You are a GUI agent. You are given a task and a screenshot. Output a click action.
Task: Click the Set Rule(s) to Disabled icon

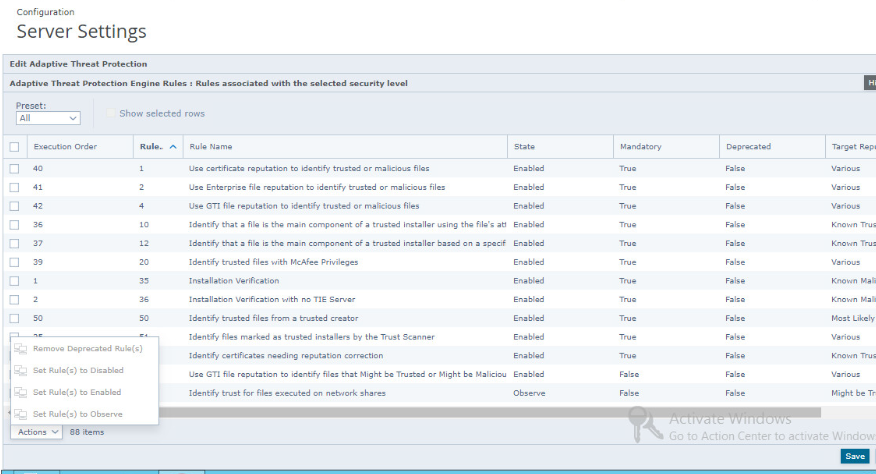click(21, 371)
